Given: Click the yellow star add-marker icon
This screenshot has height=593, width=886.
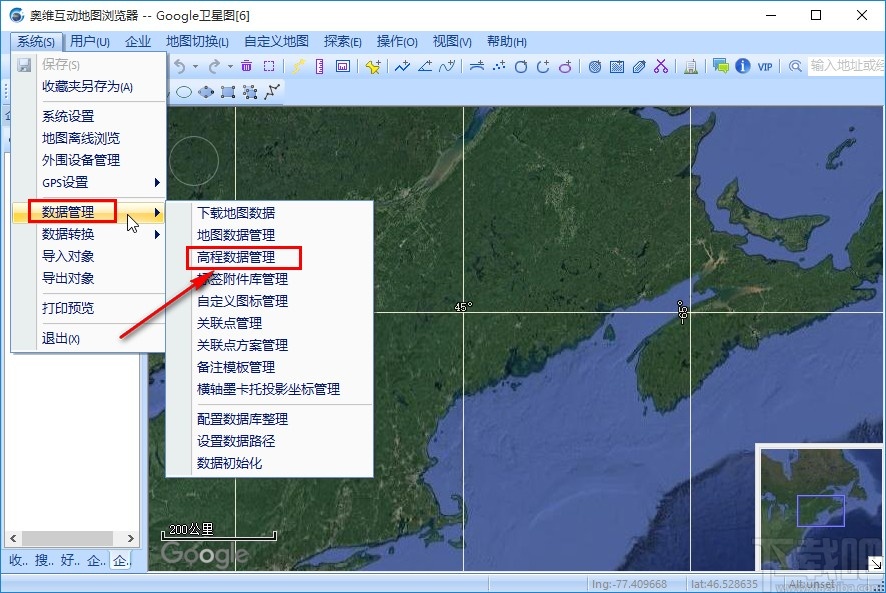Looking at the screenshot, I should [373, 67].
